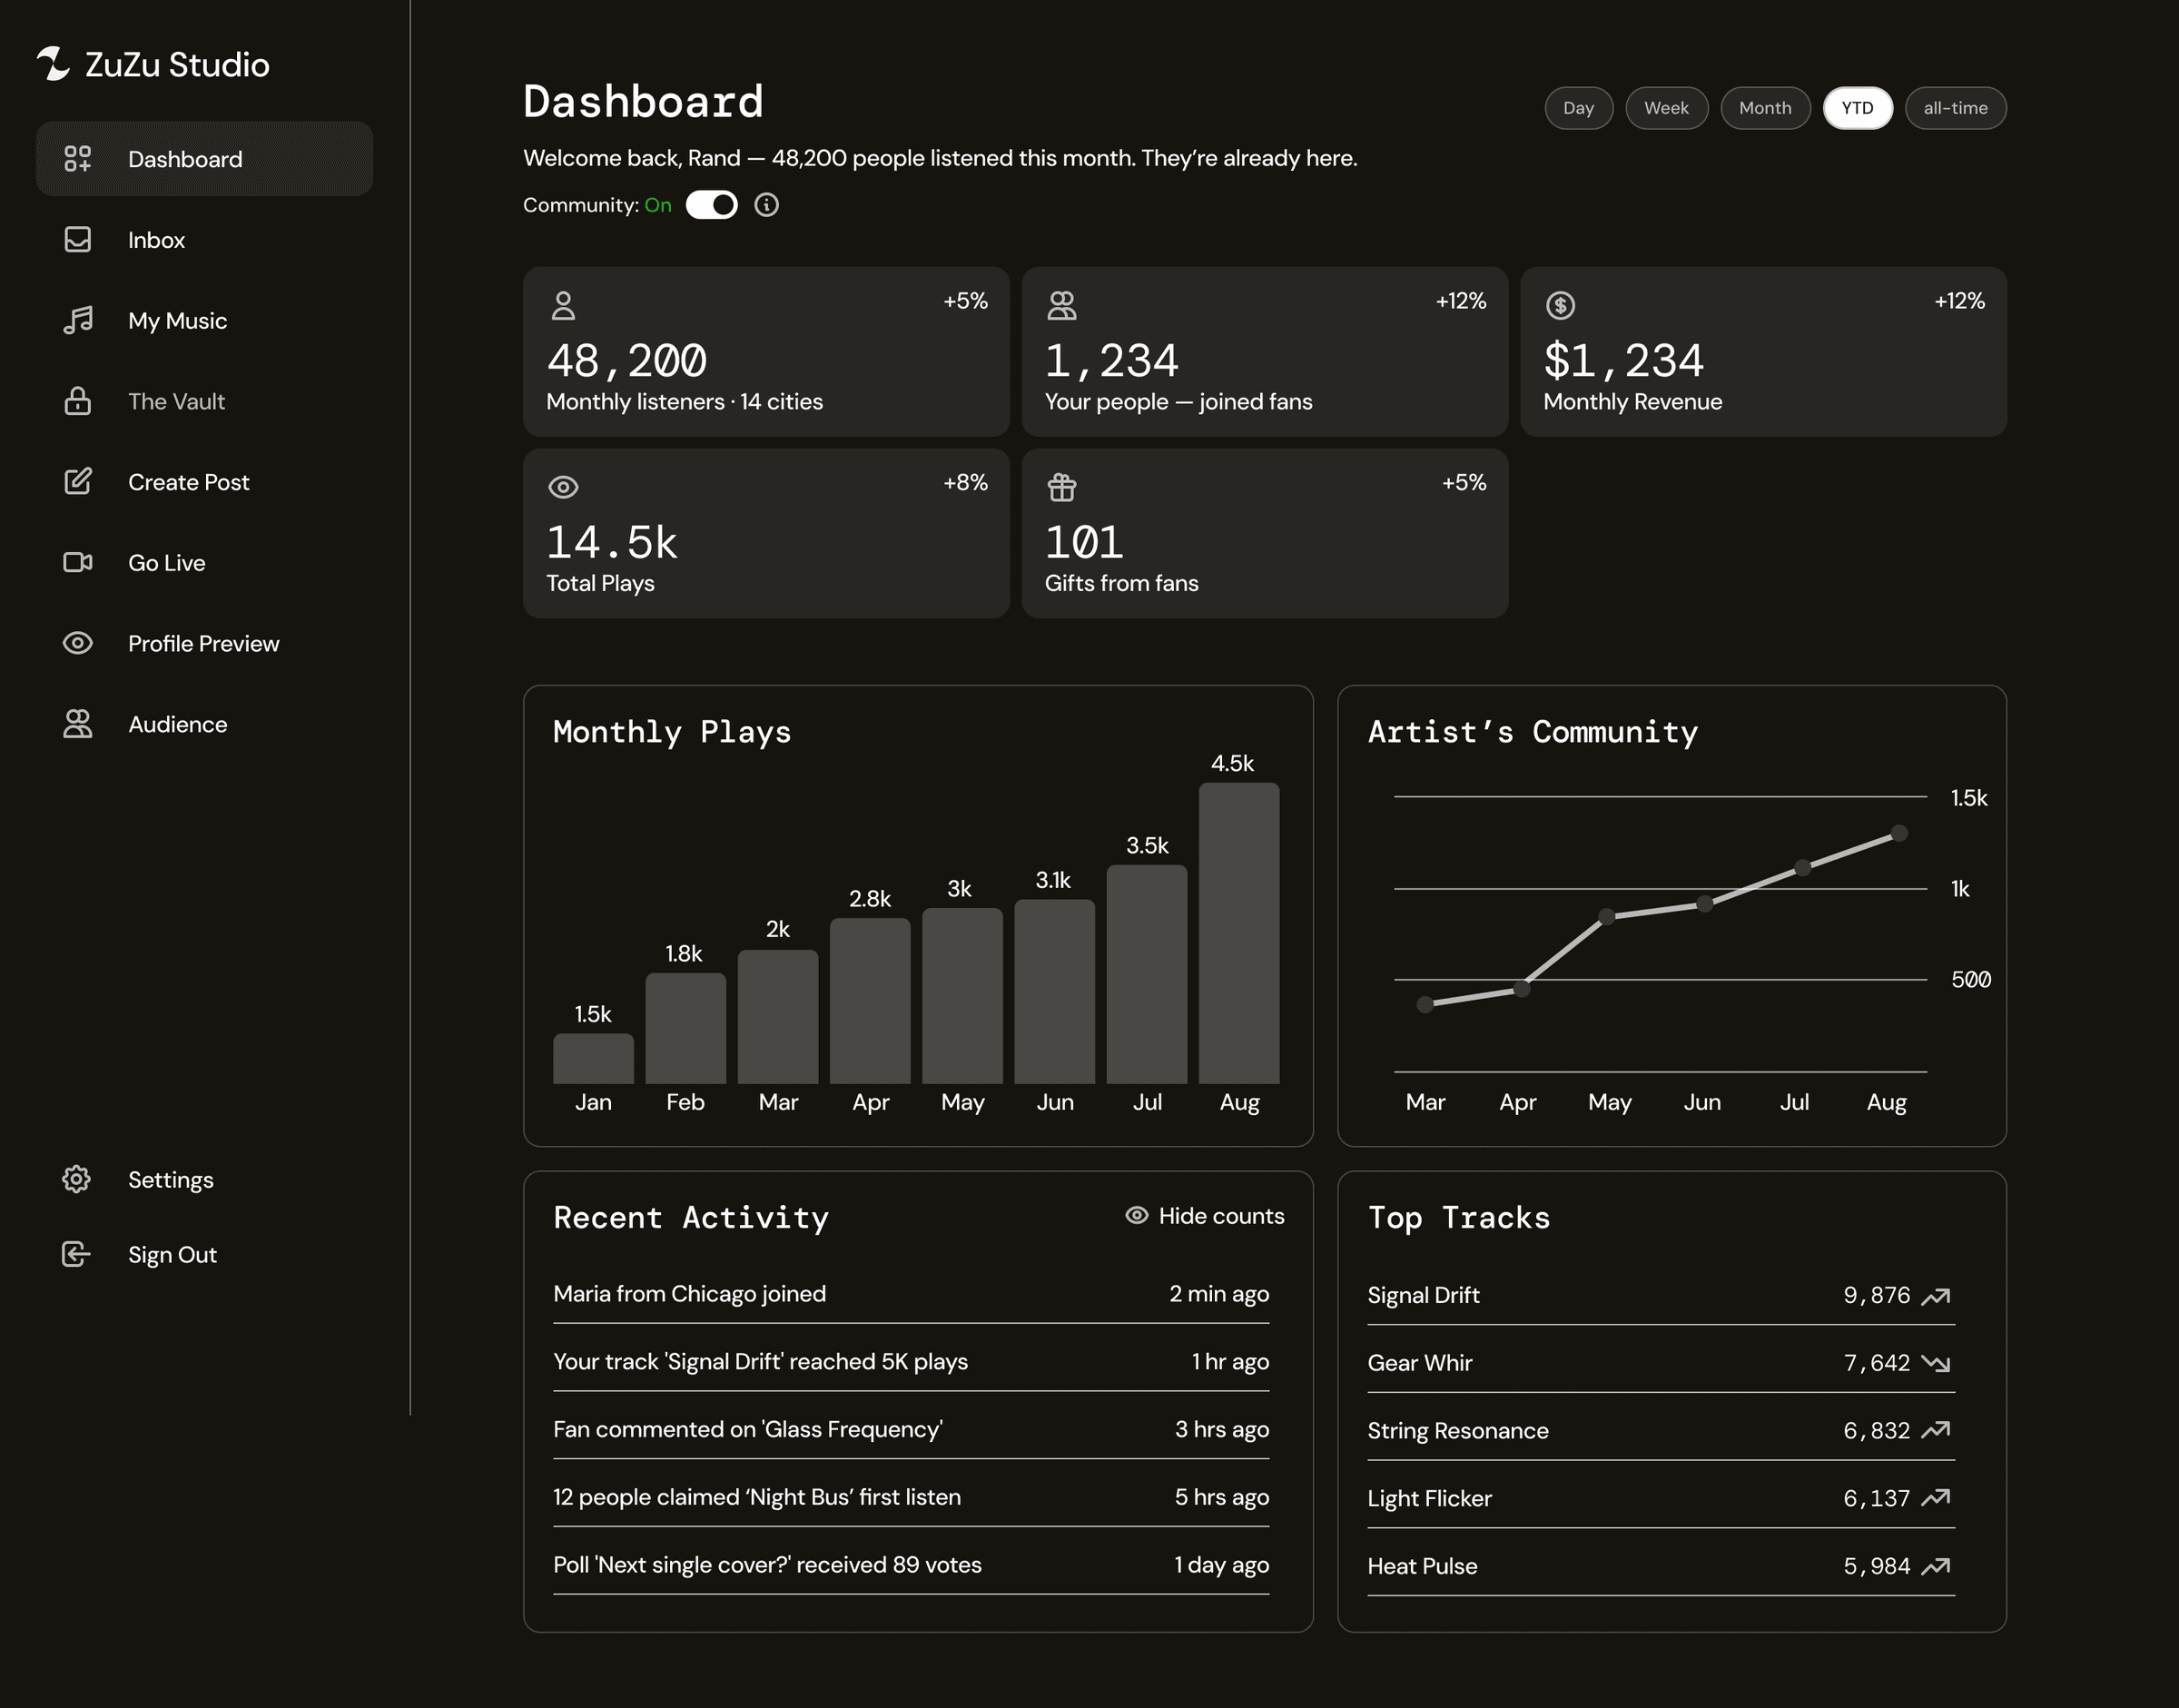Click the Community info icon
The image size is (2179, 1708).
tap(767, 205)
